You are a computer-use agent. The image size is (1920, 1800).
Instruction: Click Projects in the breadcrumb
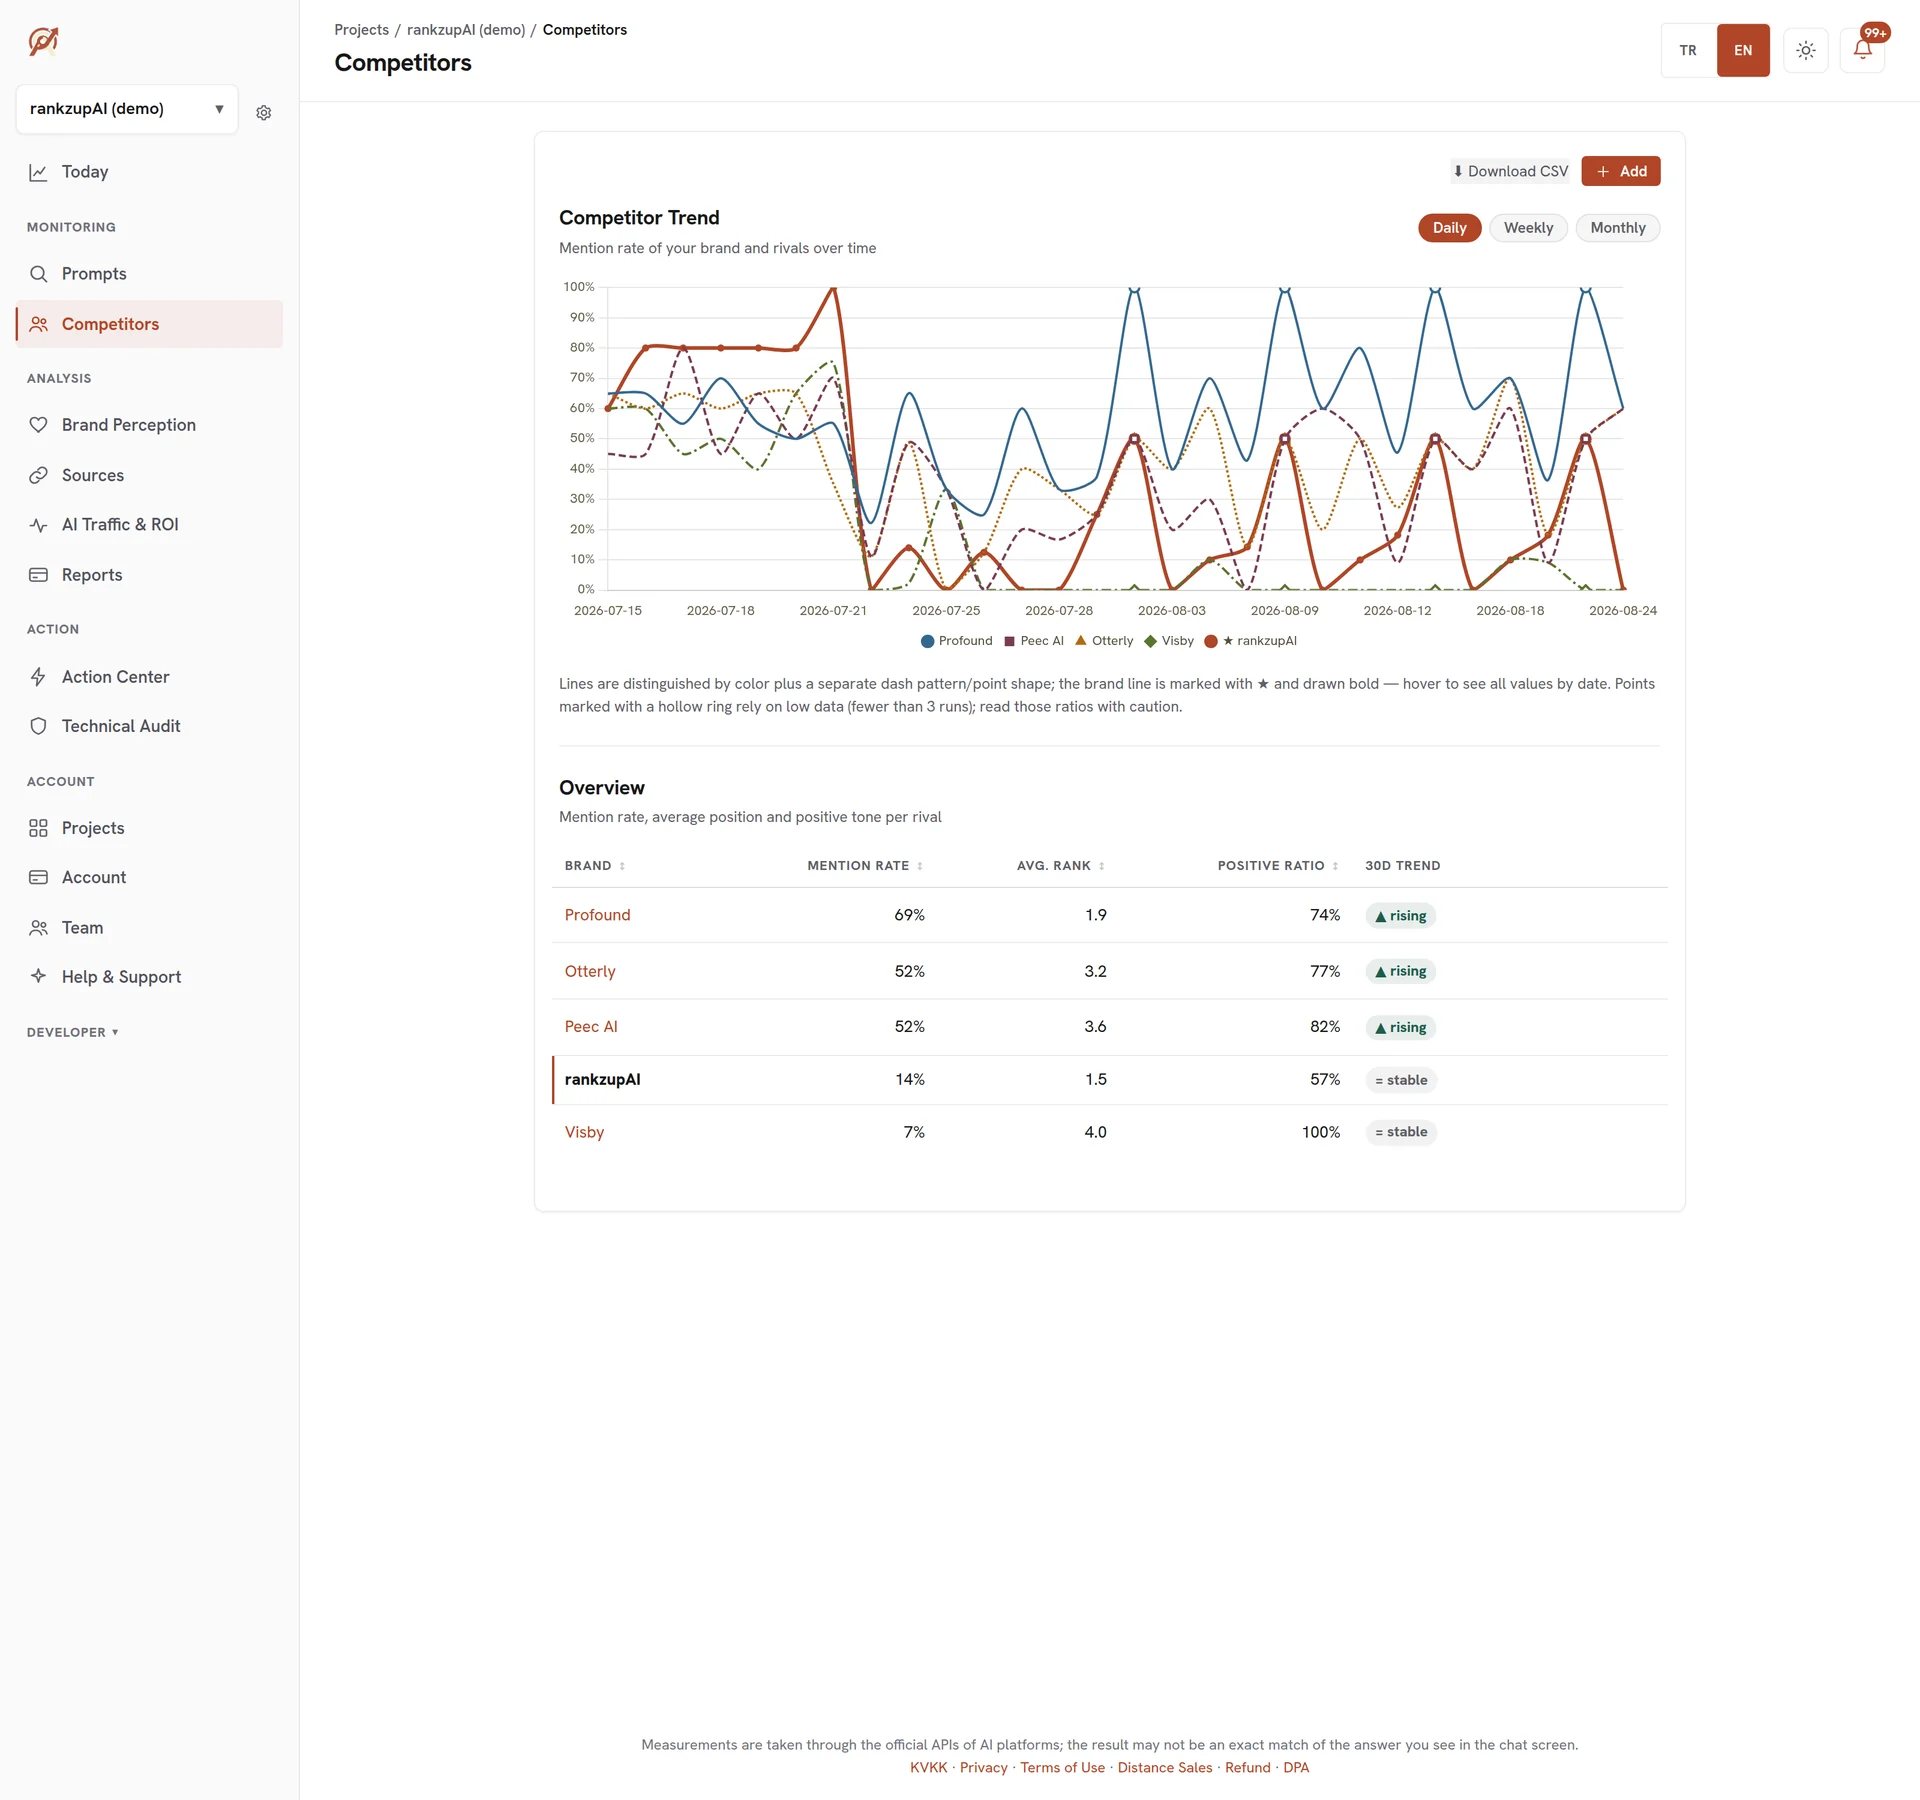[361, 30]
